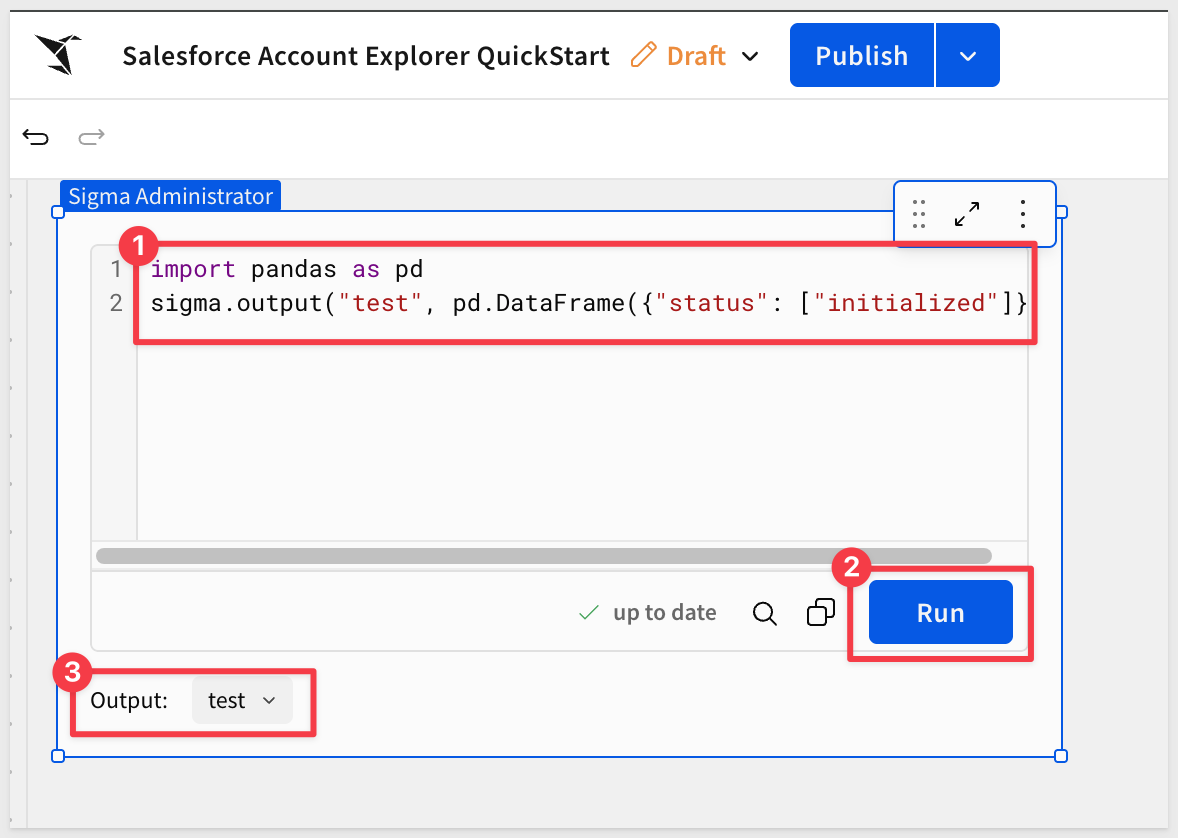Expand the arrow next to Publish
The width and height of the screenshot is (1178, 838).
[x=967, y=56]
